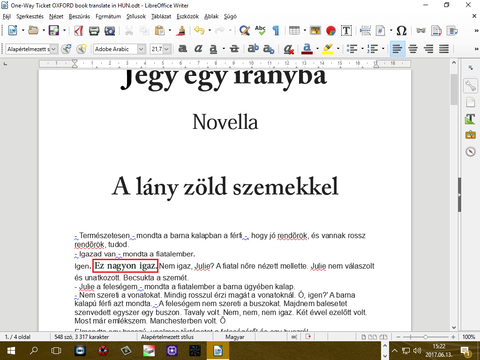The image size is (480, 360).
Task: Open the Táblázat menu
Action: [x=161, y=16]
